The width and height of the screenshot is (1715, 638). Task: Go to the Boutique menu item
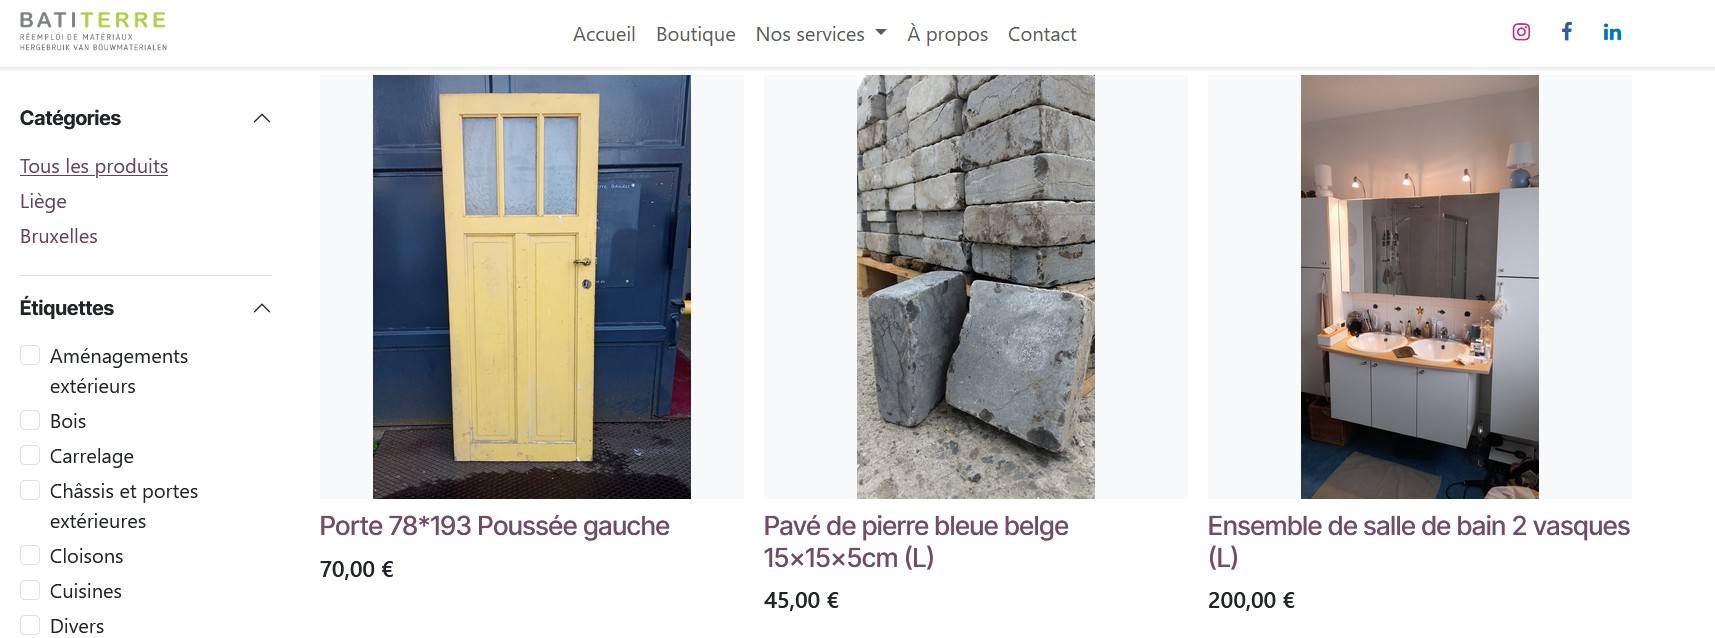point(696,34)
